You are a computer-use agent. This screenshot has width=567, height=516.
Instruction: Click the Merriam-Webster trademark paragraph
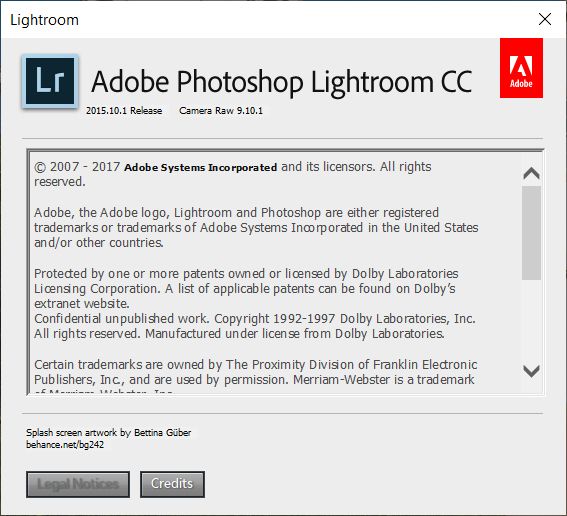click(256, 376)
